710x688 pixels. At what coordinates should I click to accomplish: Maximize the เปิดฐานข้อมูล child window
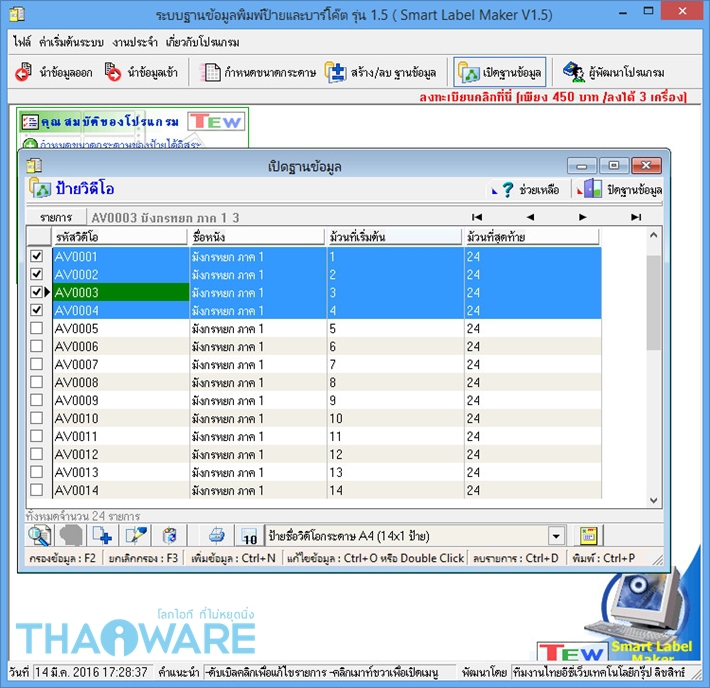[614, 166]
